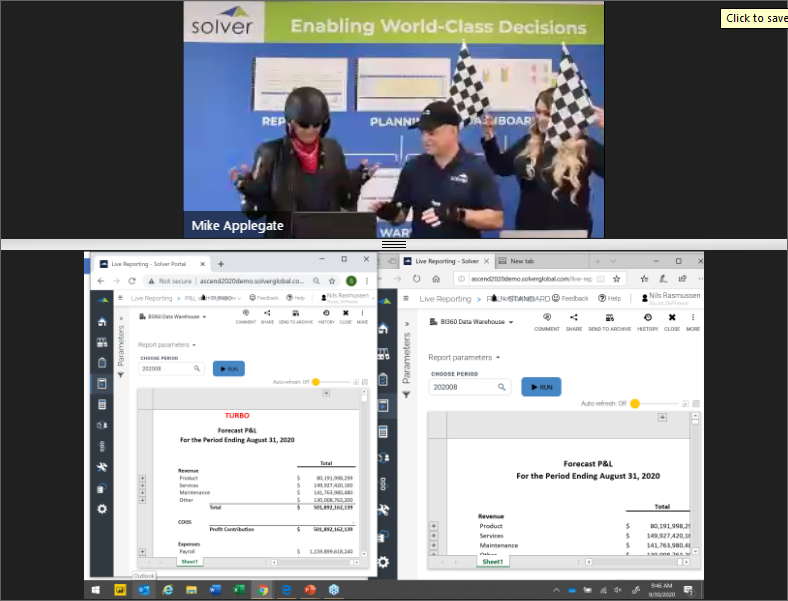Click Help in the Edge window
The height and width of the screenshot is (601, 788).
coord(610,298)
